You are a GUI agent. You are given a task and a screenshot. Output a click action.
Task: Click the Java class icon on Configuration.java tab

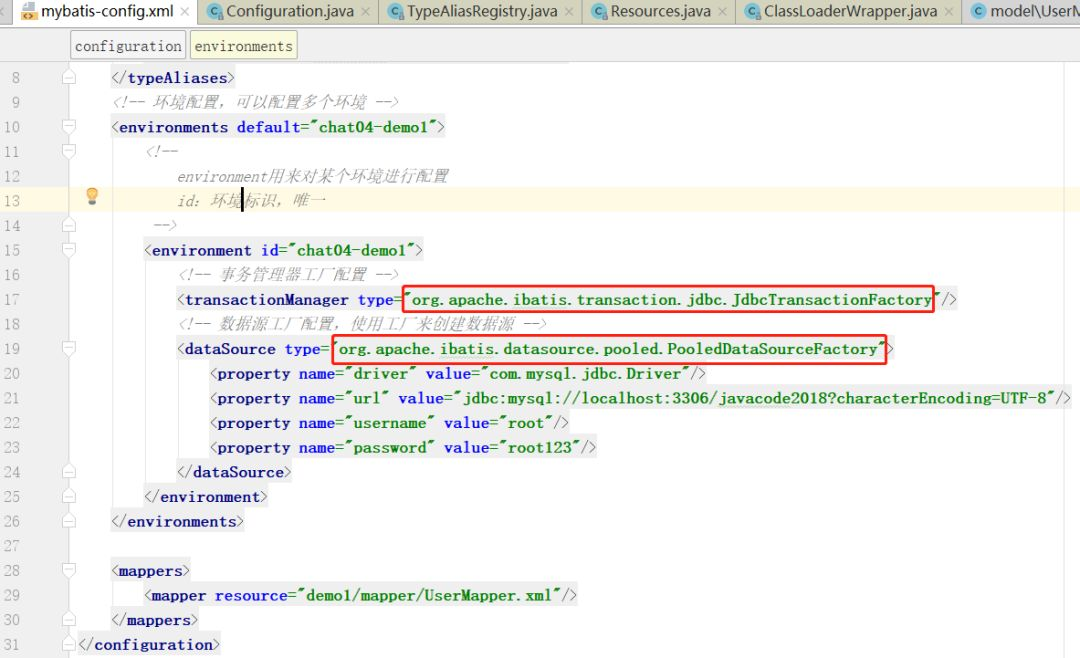213,12
